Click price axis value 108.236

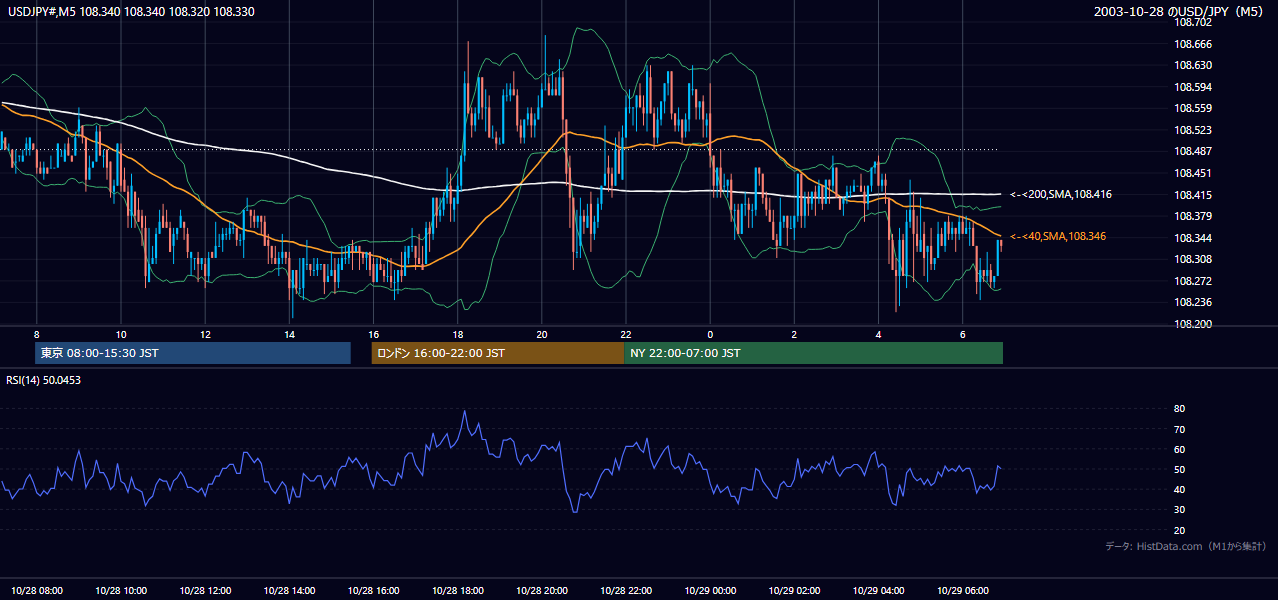tap(1192, 302)
